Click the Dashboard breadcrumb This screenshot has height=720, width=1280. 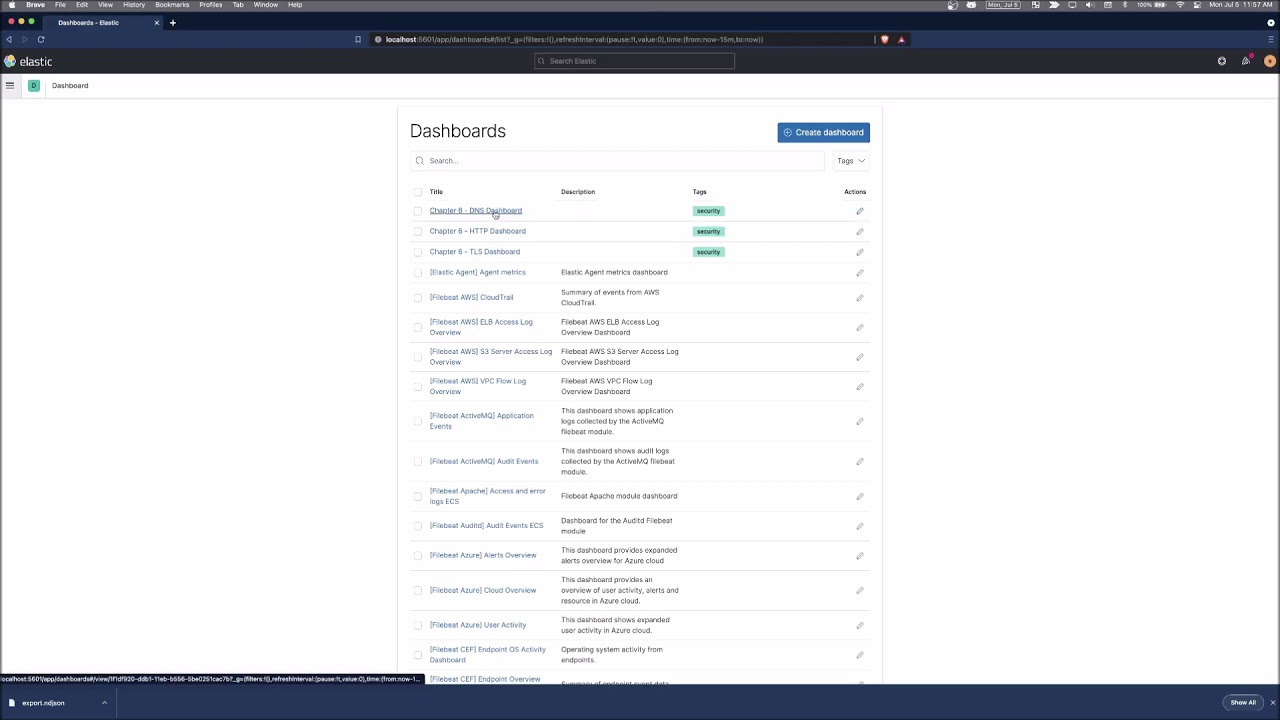click(x=70, y=85)
